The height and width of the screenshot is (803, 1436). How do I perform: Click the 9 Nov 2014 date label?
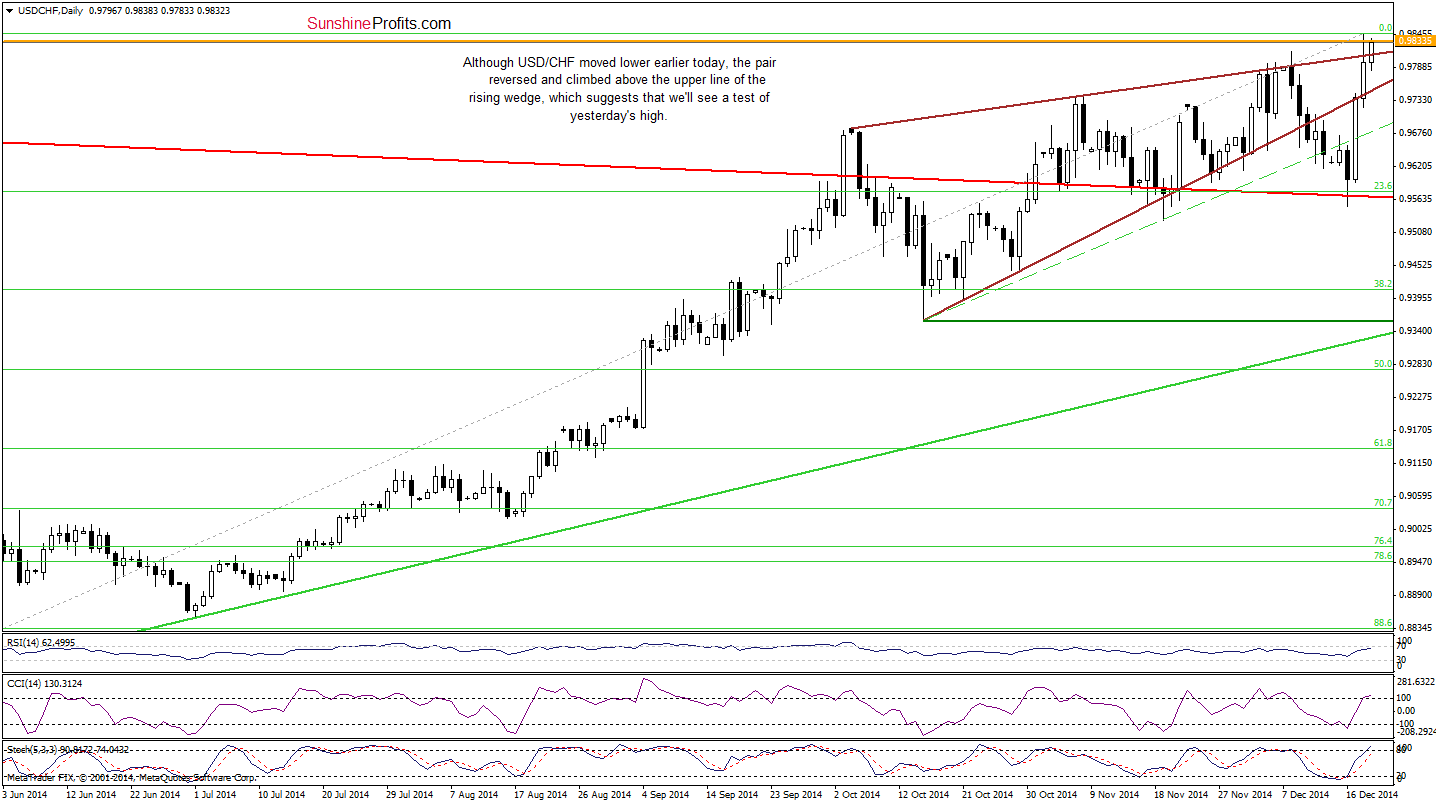(1115, 795)
